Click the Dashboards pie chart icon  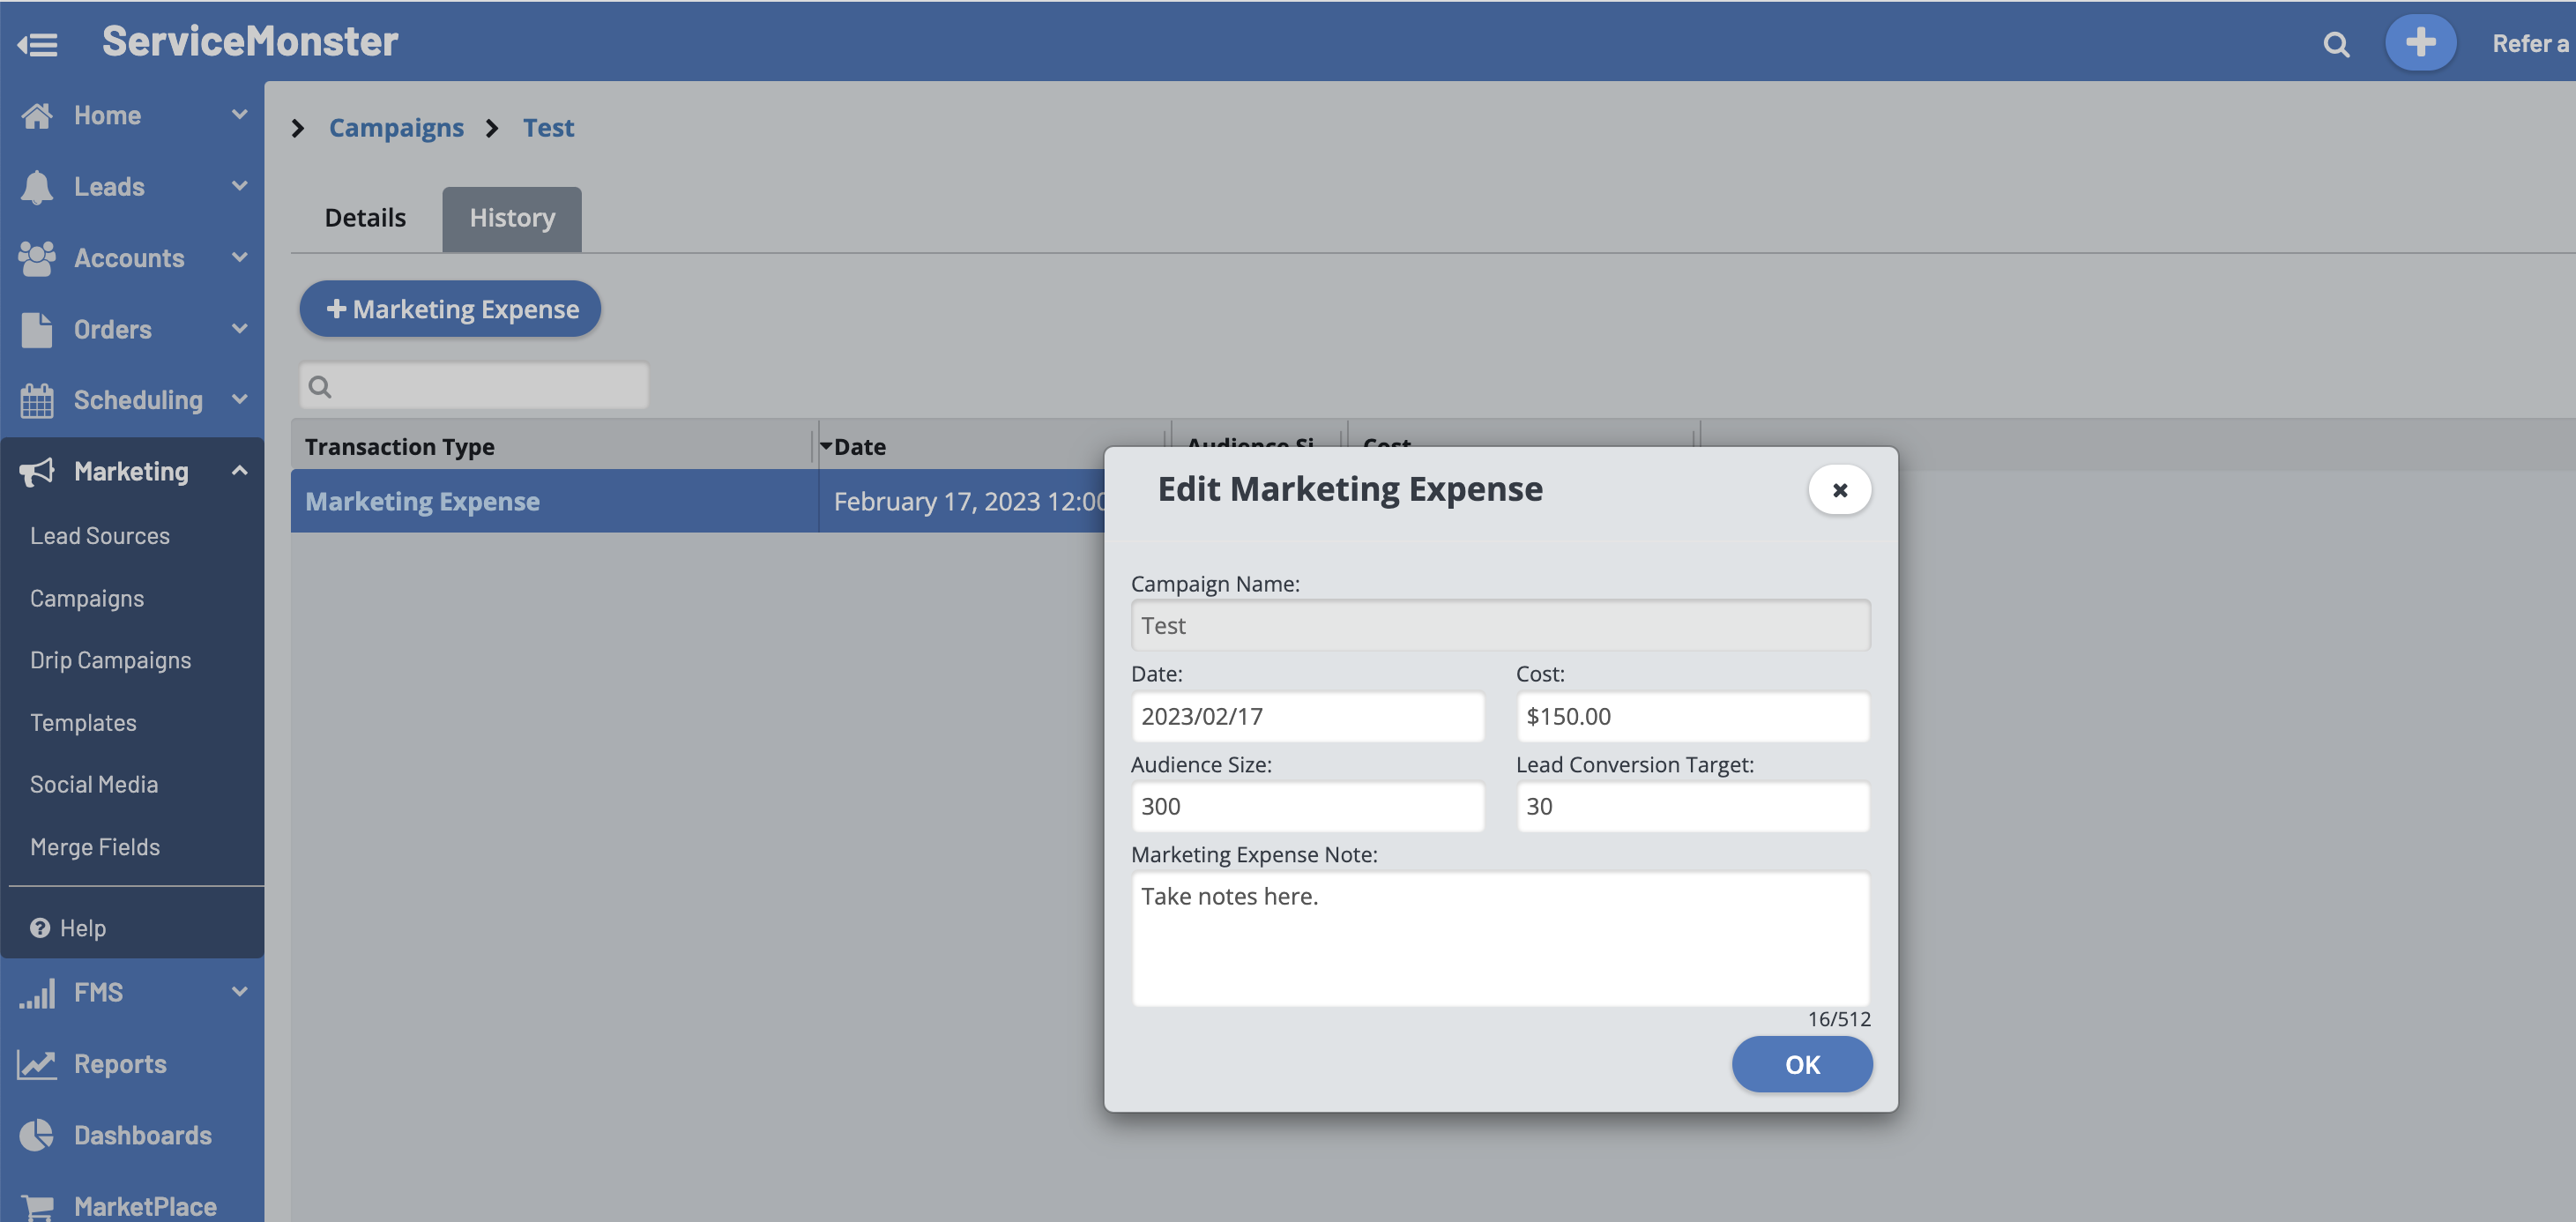point(37,1135)
